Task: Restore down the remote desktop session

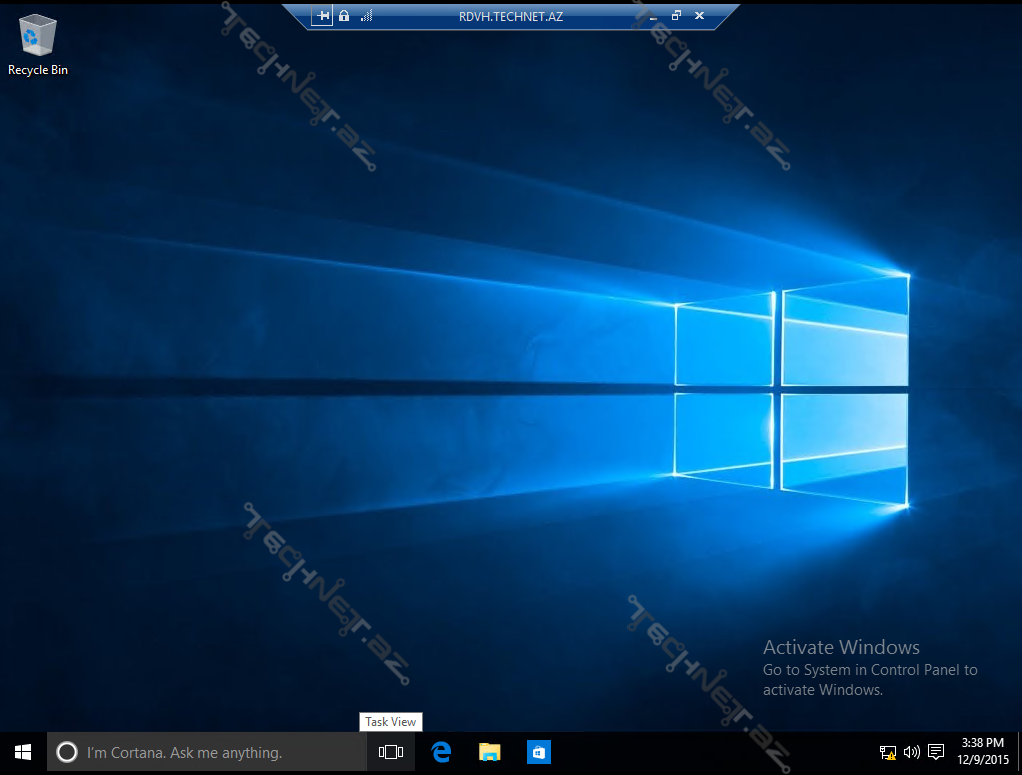Action: pos(676,16)
